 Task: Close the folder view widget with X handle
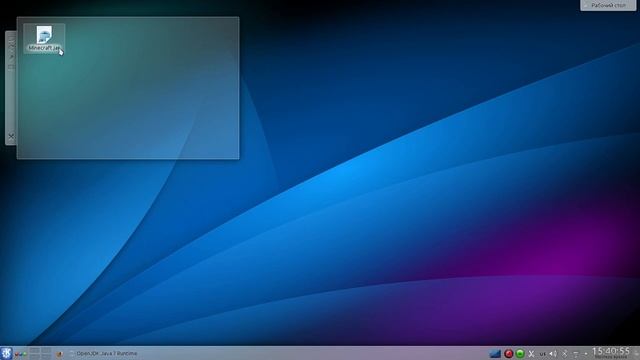[x=11, y=136]
